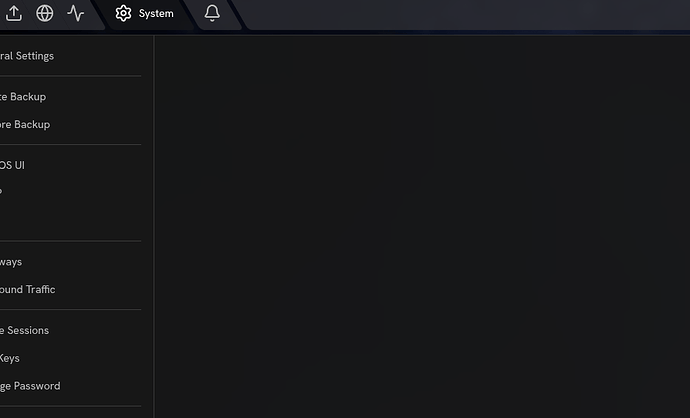Open the globe network tab
The width and height of the screenshot is (690, 418).
44,13
